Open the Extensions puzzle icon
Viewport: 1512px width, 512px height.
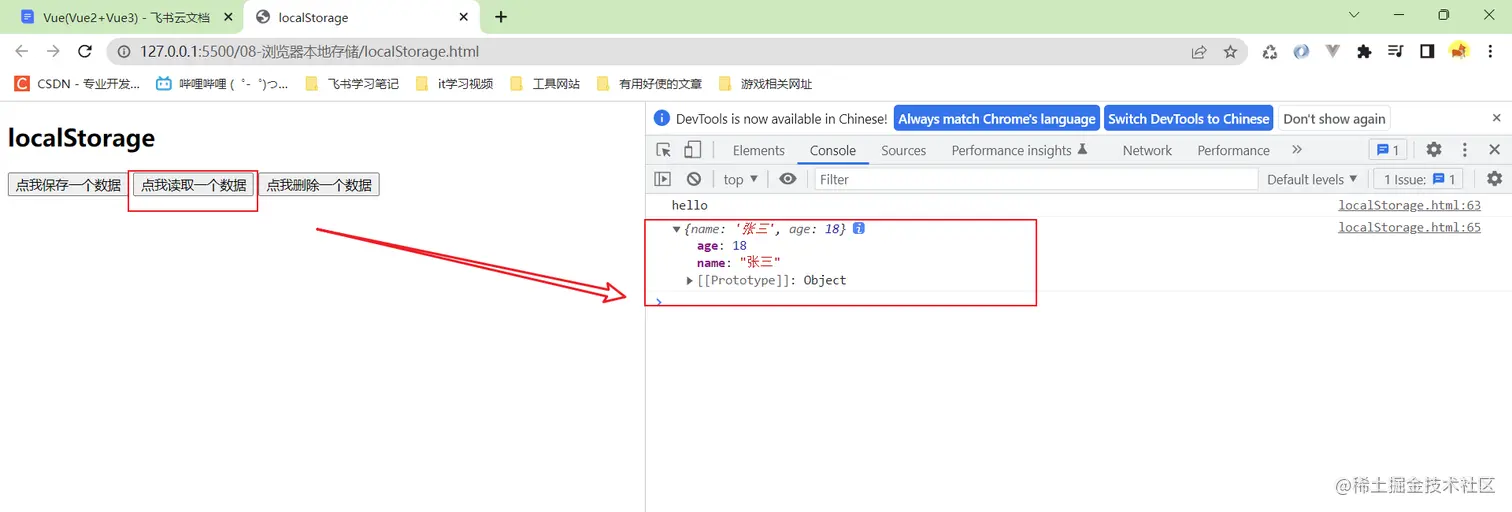point(1364,52)
